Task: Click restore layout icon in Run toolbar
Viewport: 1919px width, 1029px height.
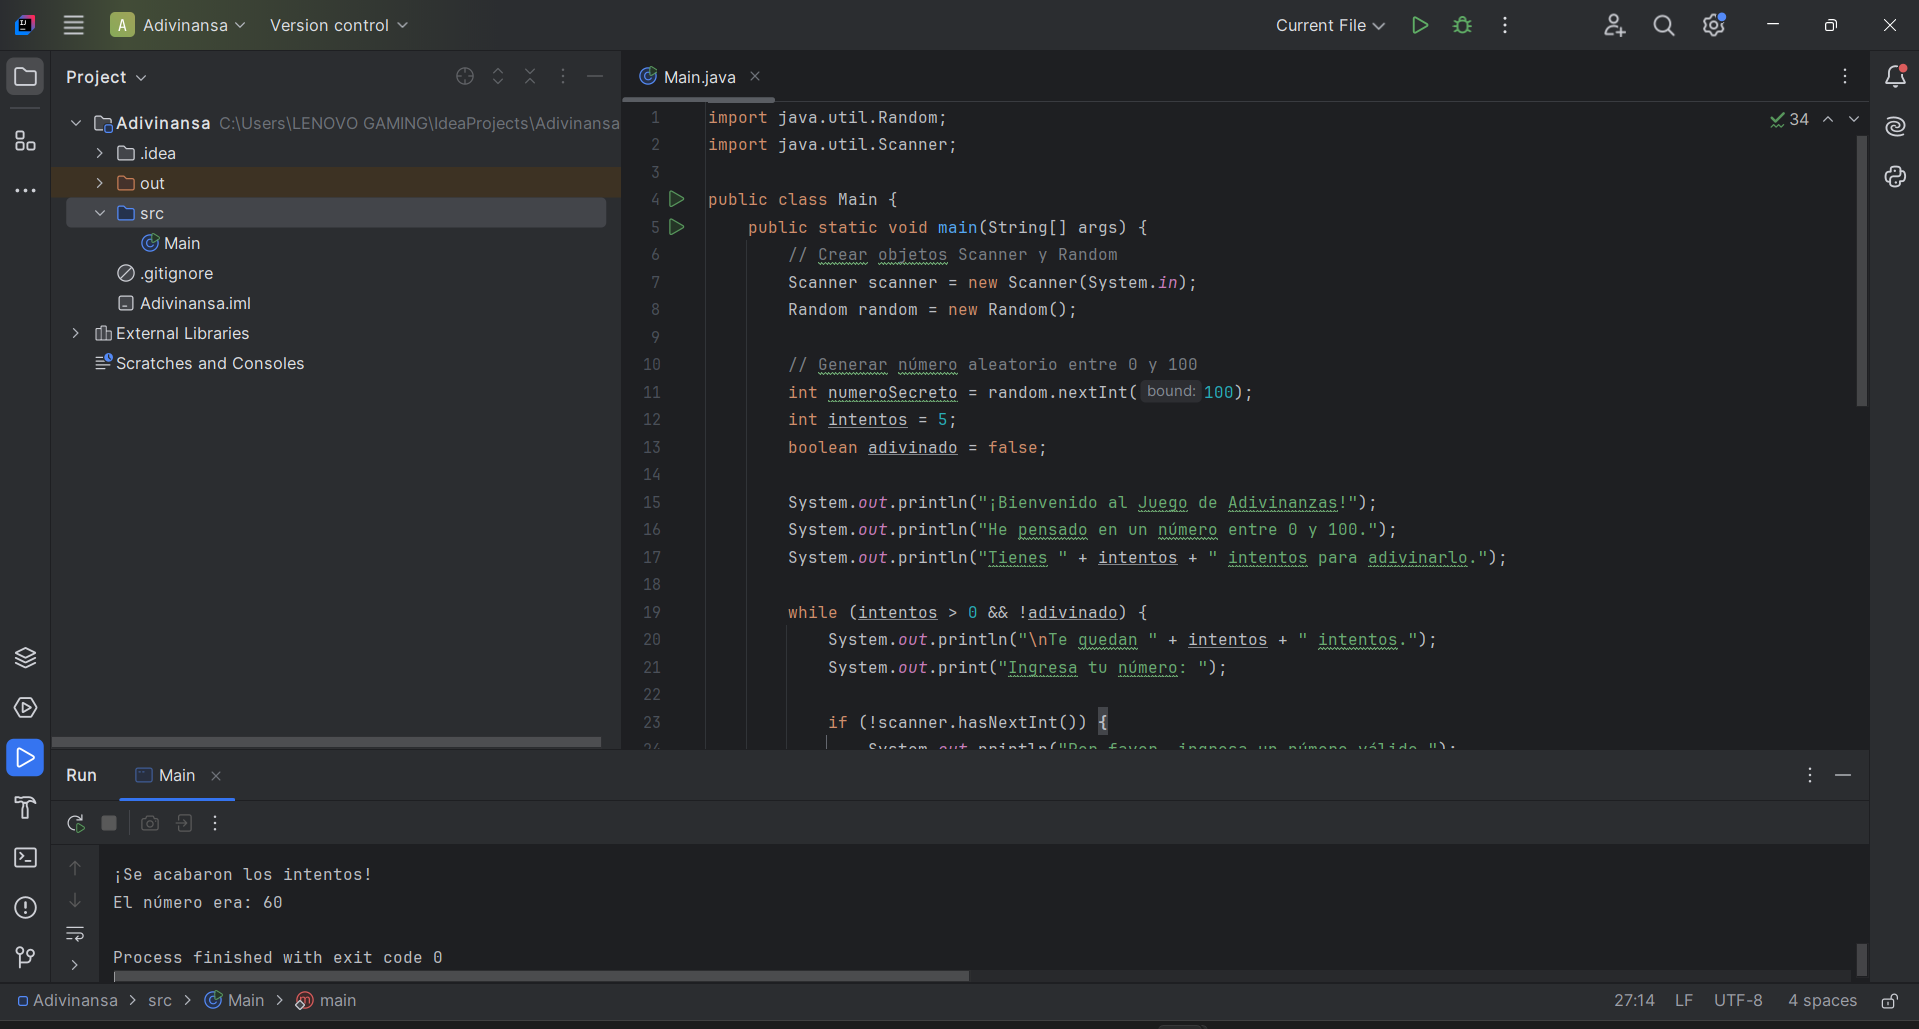Action: click(x=184, y=823)
